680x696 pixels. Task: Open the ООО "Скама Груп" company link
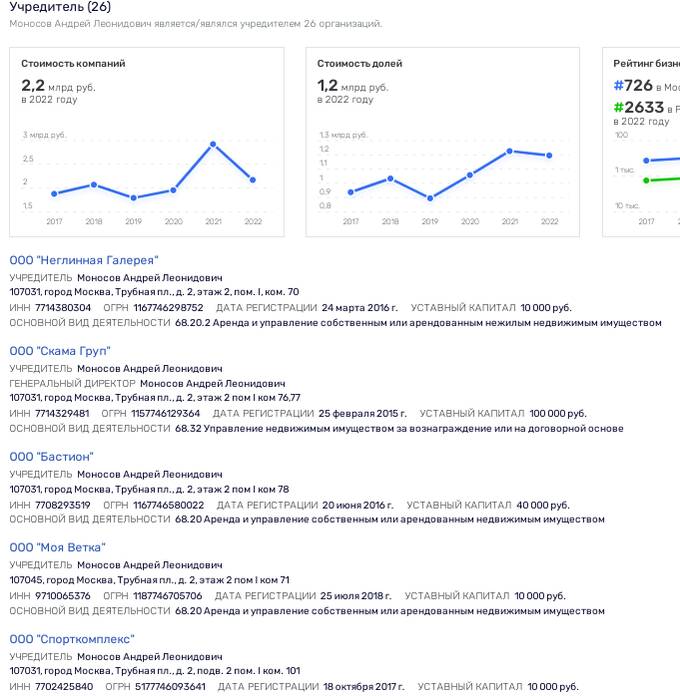pyautogui.click(x=60, y=351)
